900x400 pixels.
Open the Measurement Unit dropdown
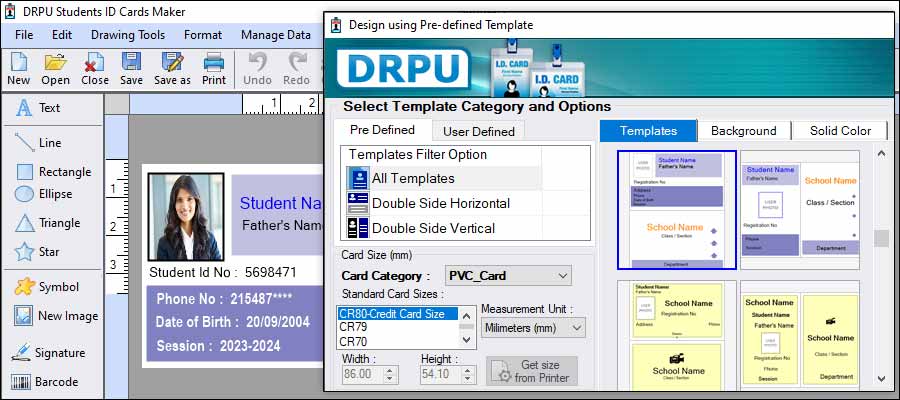(x=533, y=328)
